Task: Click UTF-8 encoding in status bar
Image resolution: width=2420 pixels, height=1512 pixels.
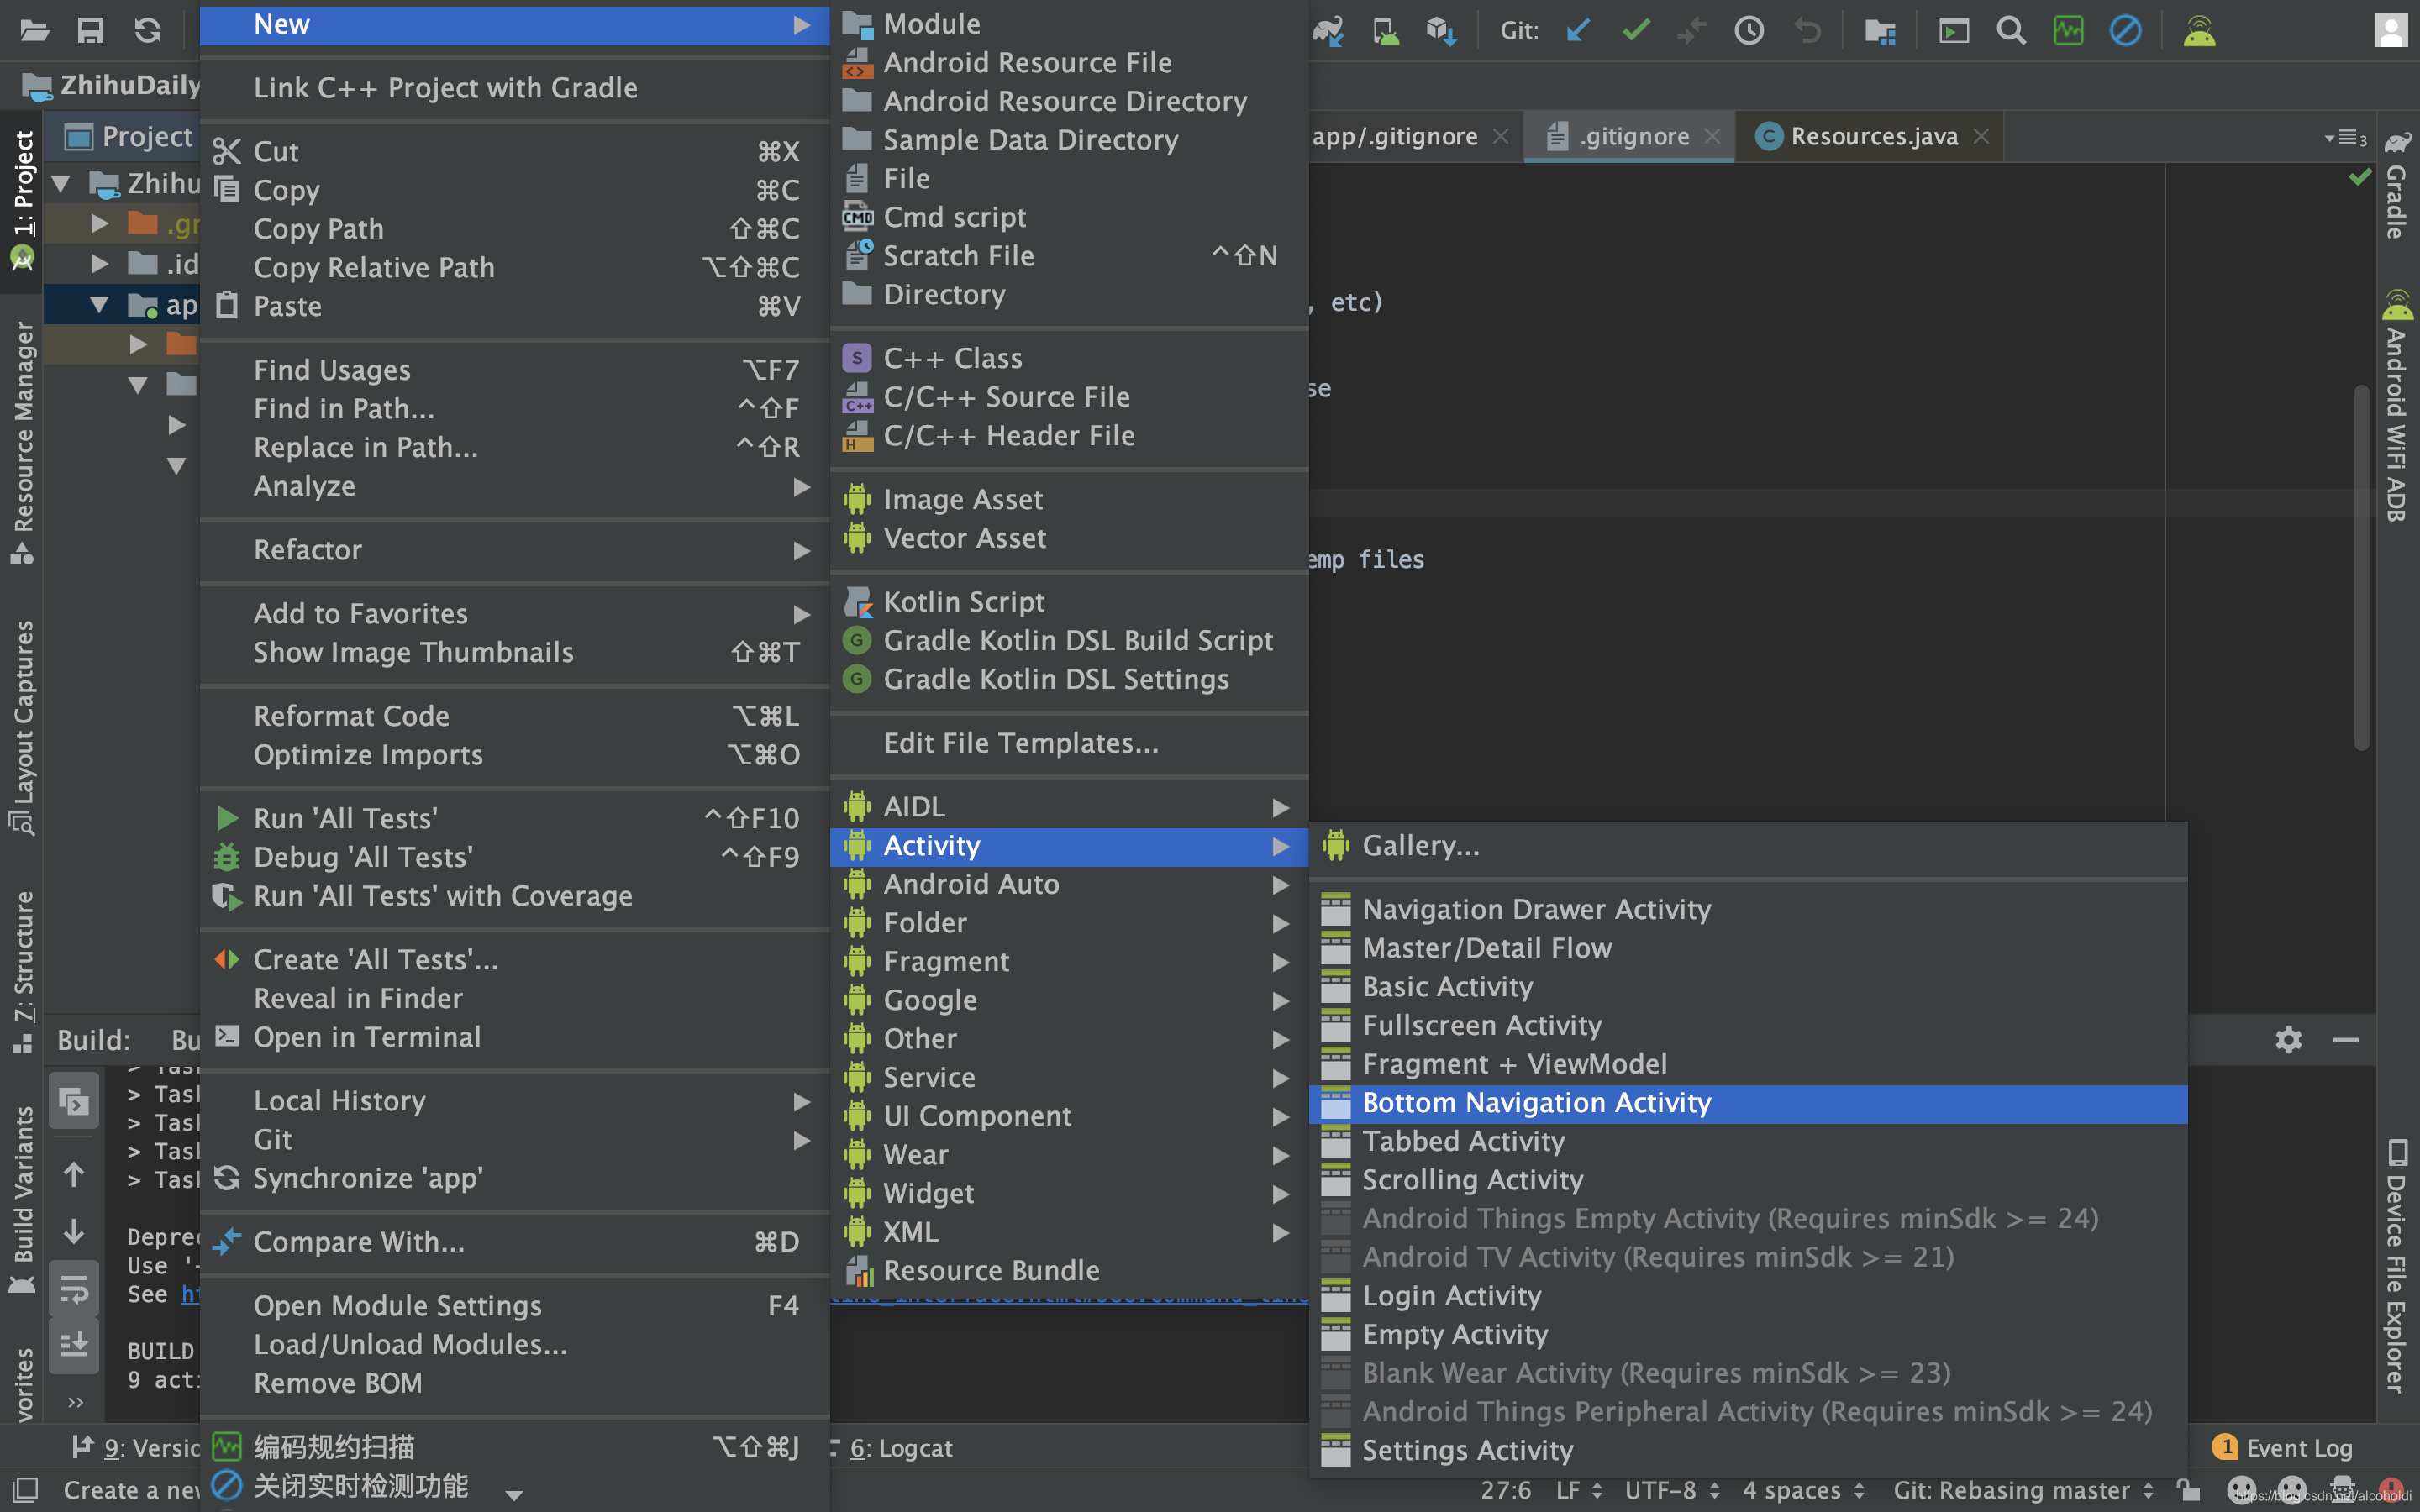Action: pos(1672,1490)
